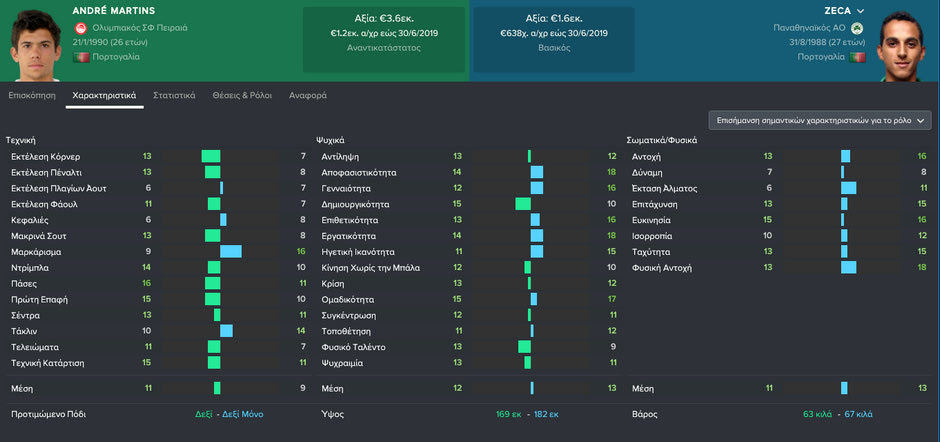Click the Panathinaikos club badge icon
The image size is (940, 442).
tap(857, 28)
